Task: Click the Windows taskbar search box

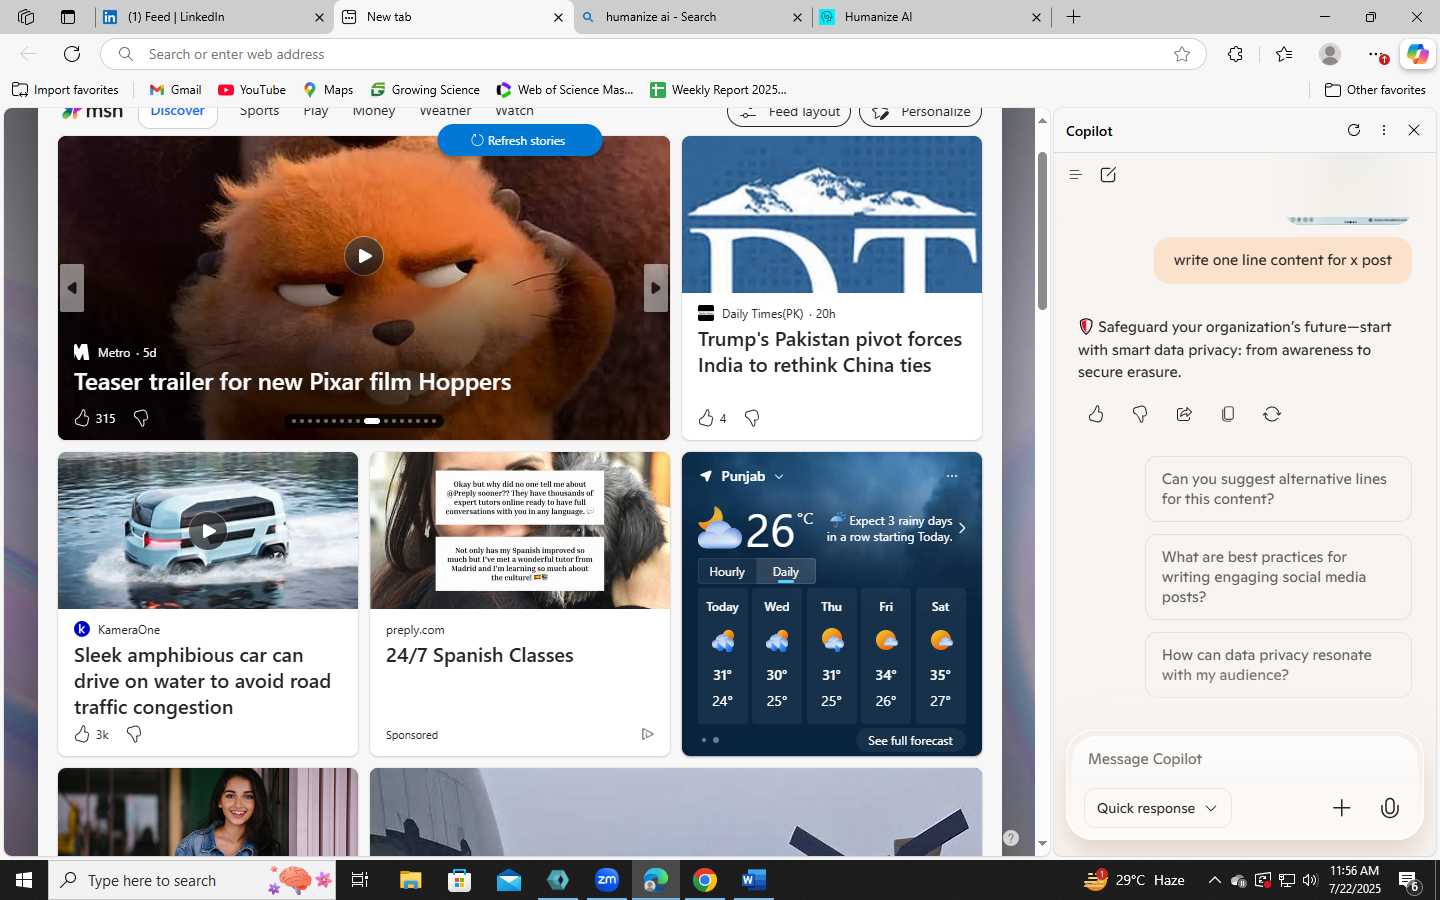Action: [x=194, y=880]
